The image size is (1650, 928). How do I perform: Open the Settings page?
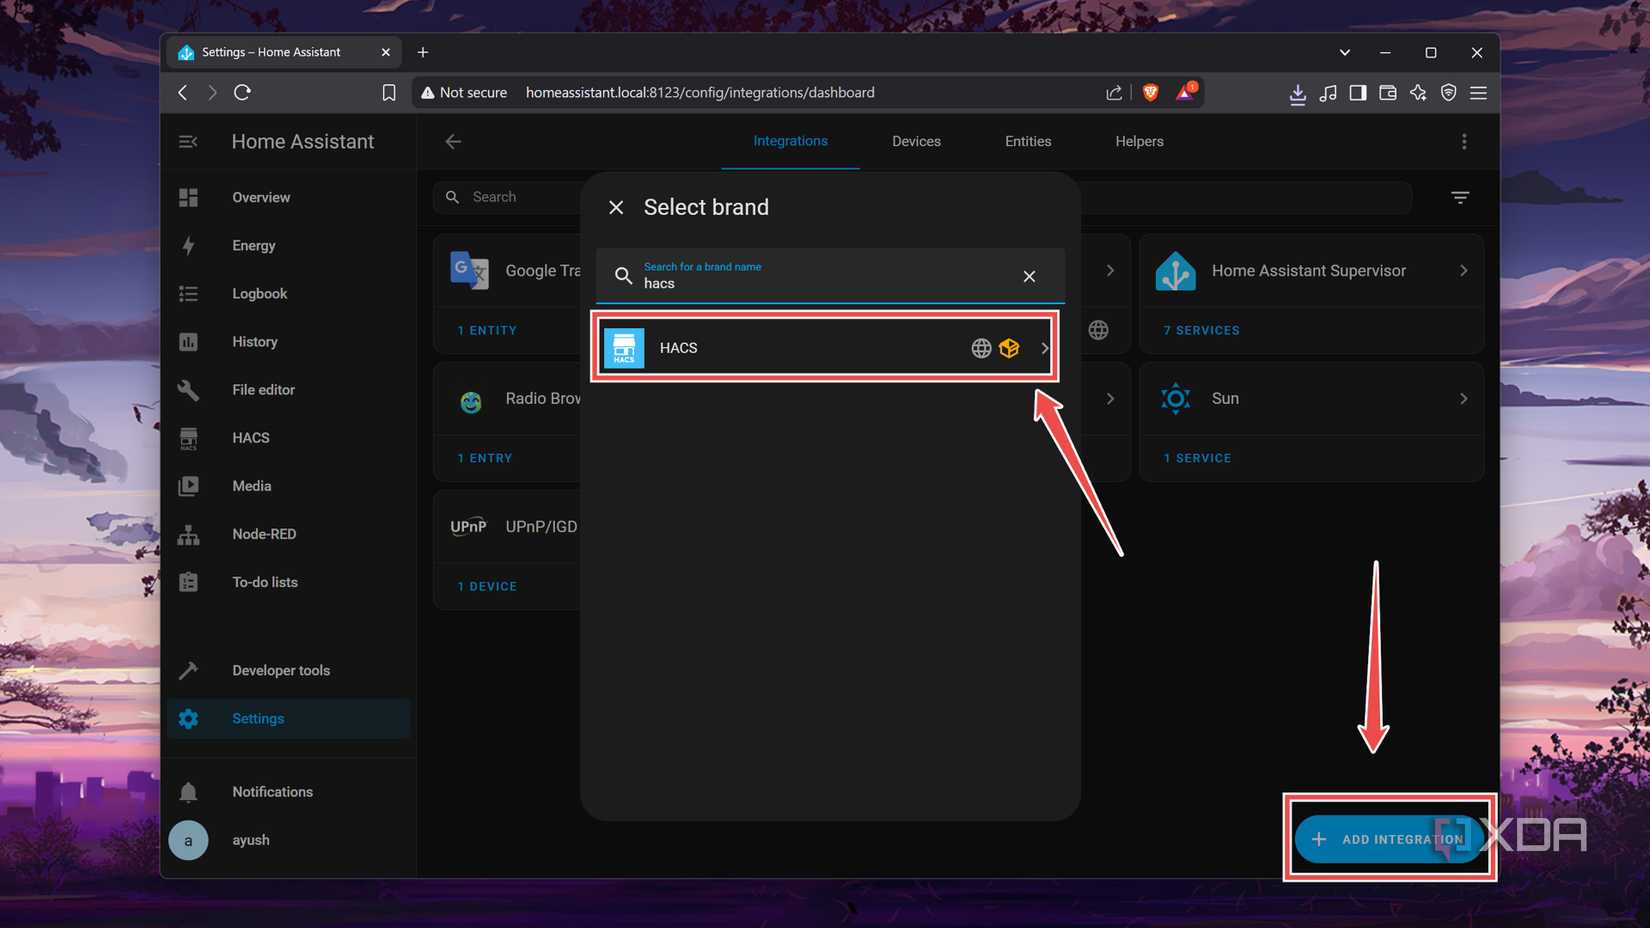[289, 718]
